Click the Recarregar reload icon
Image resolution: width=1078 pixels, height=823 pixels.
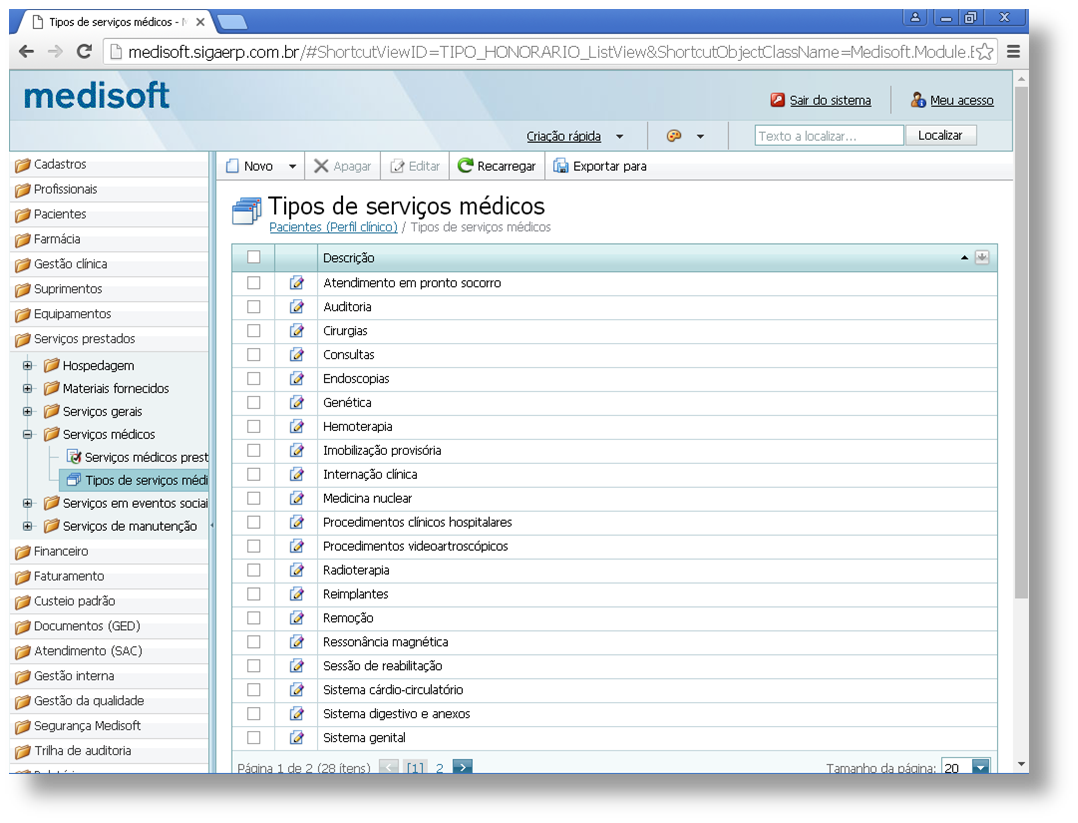coord(465,166)
